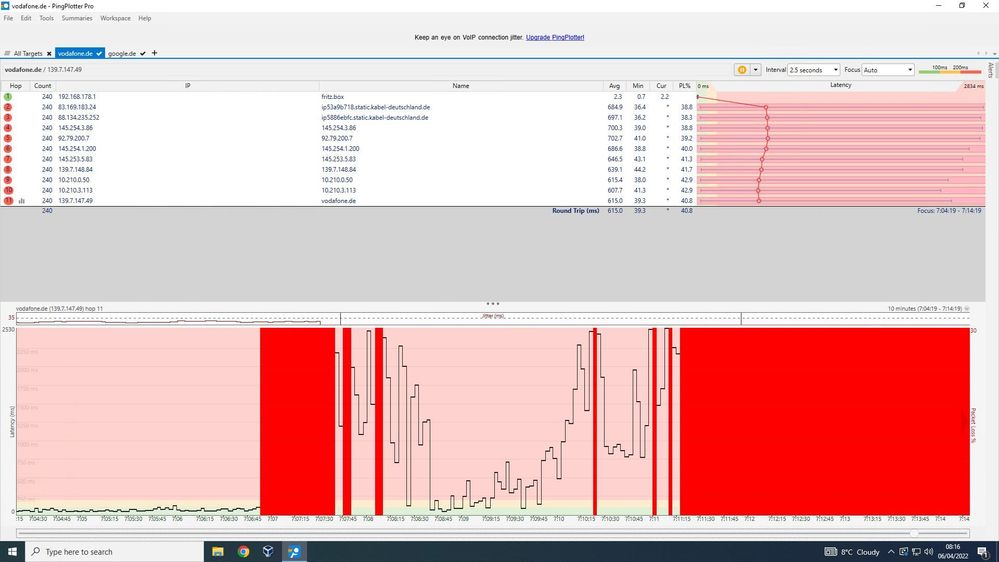Open the Help menu
The image size is (999, 562).
click(x=145, y=18)
